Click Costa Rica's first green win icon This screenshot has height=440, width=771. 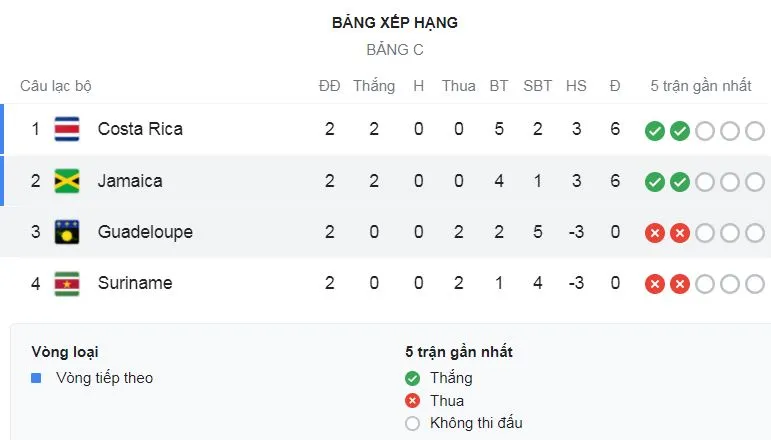[x=655, y=130]
